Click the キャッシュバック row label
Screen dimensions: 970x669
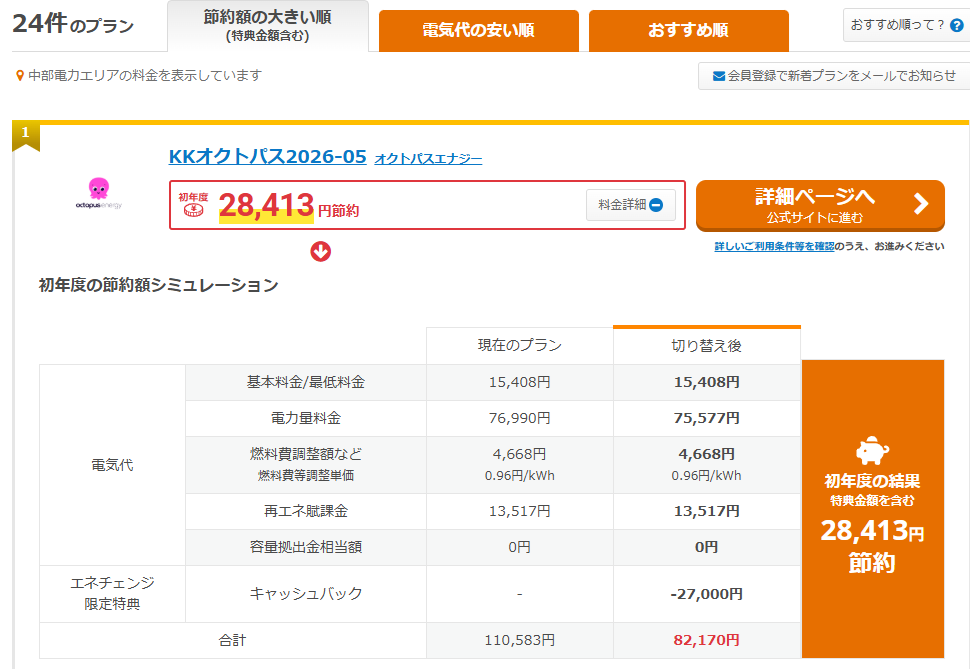[306, 593]
